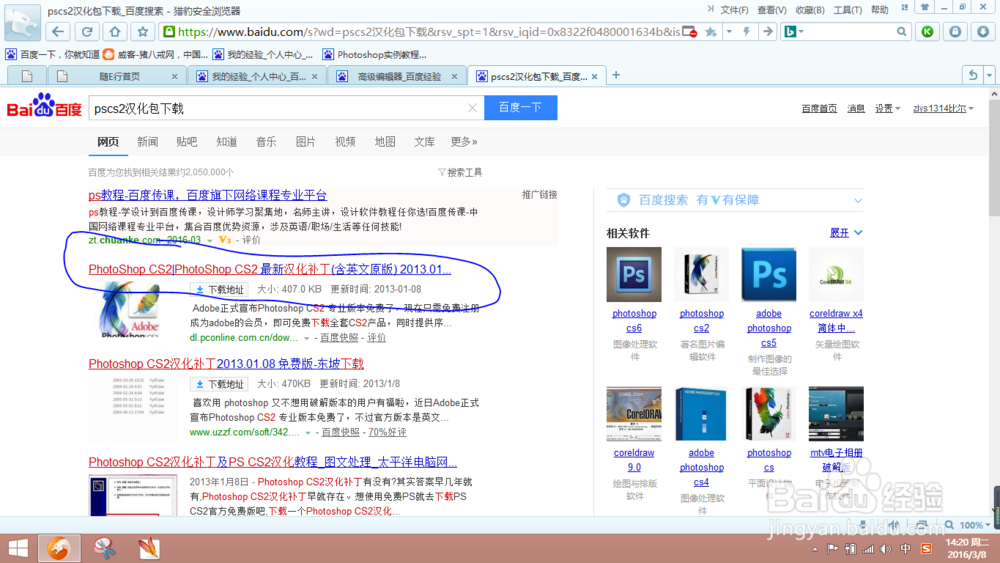Click the Sogou S input icon in the tray
1000x563 pixels.
(x=926, y=549)
